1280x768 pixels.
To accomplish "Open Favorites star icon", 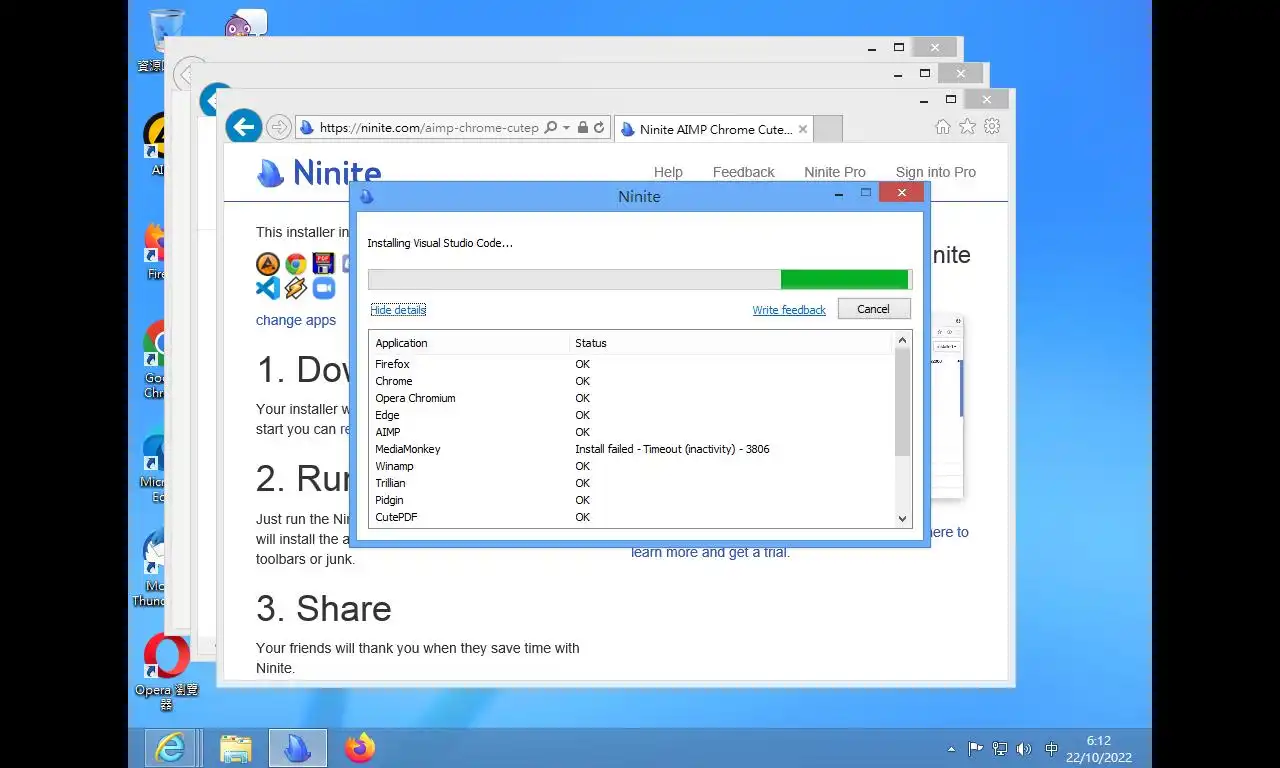I will tap(967, 127).
